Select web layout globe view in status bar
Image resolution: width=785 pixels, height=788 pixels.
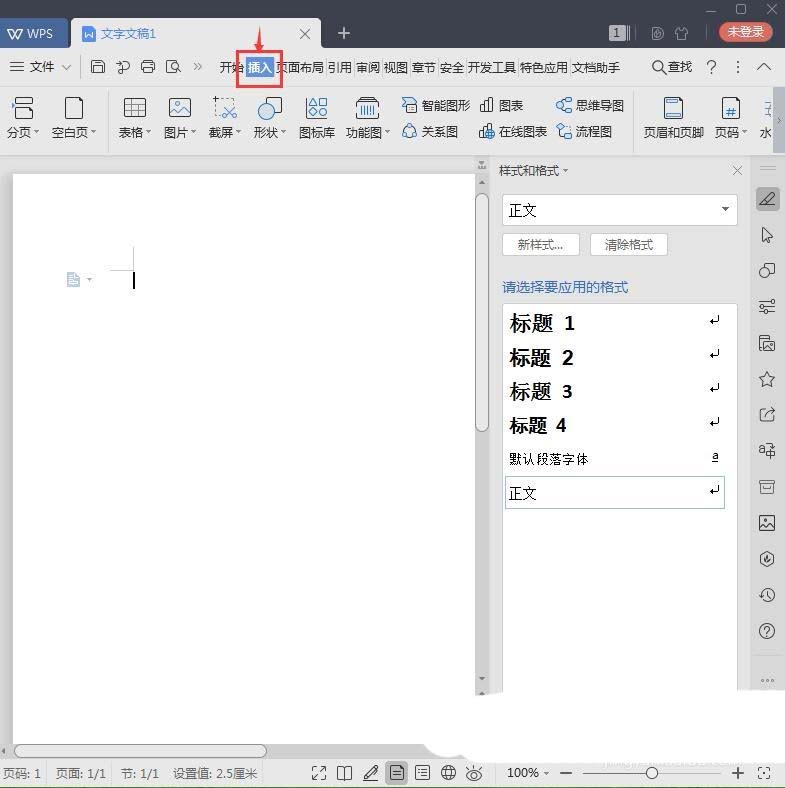pyautogui.click(x=448, y=773)
